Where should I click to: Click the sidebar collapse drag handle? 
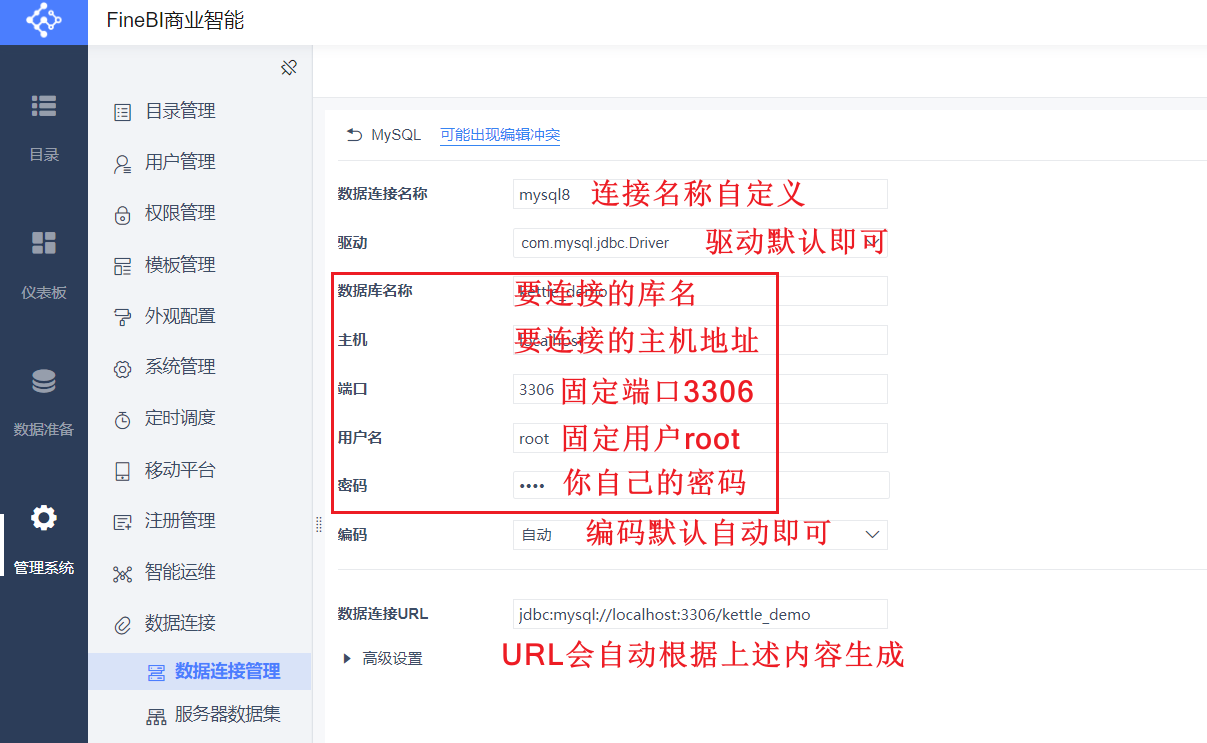(318, 524)
